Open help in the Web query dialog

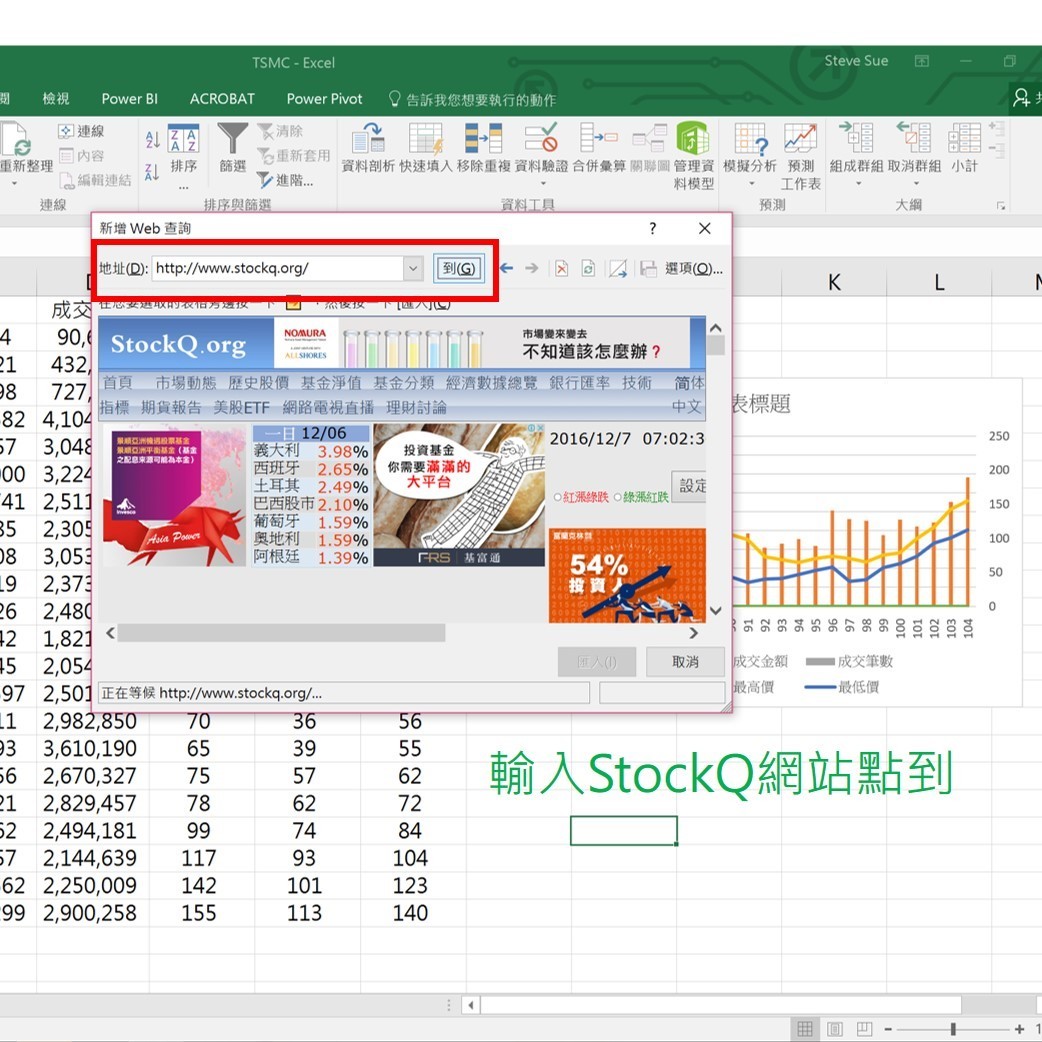(x=653, y=229)
